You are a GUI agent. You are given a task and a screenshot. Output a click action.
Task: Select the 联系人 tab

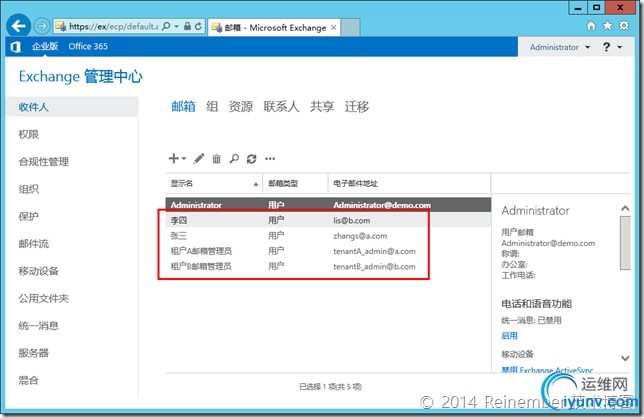tap(281, 107)
